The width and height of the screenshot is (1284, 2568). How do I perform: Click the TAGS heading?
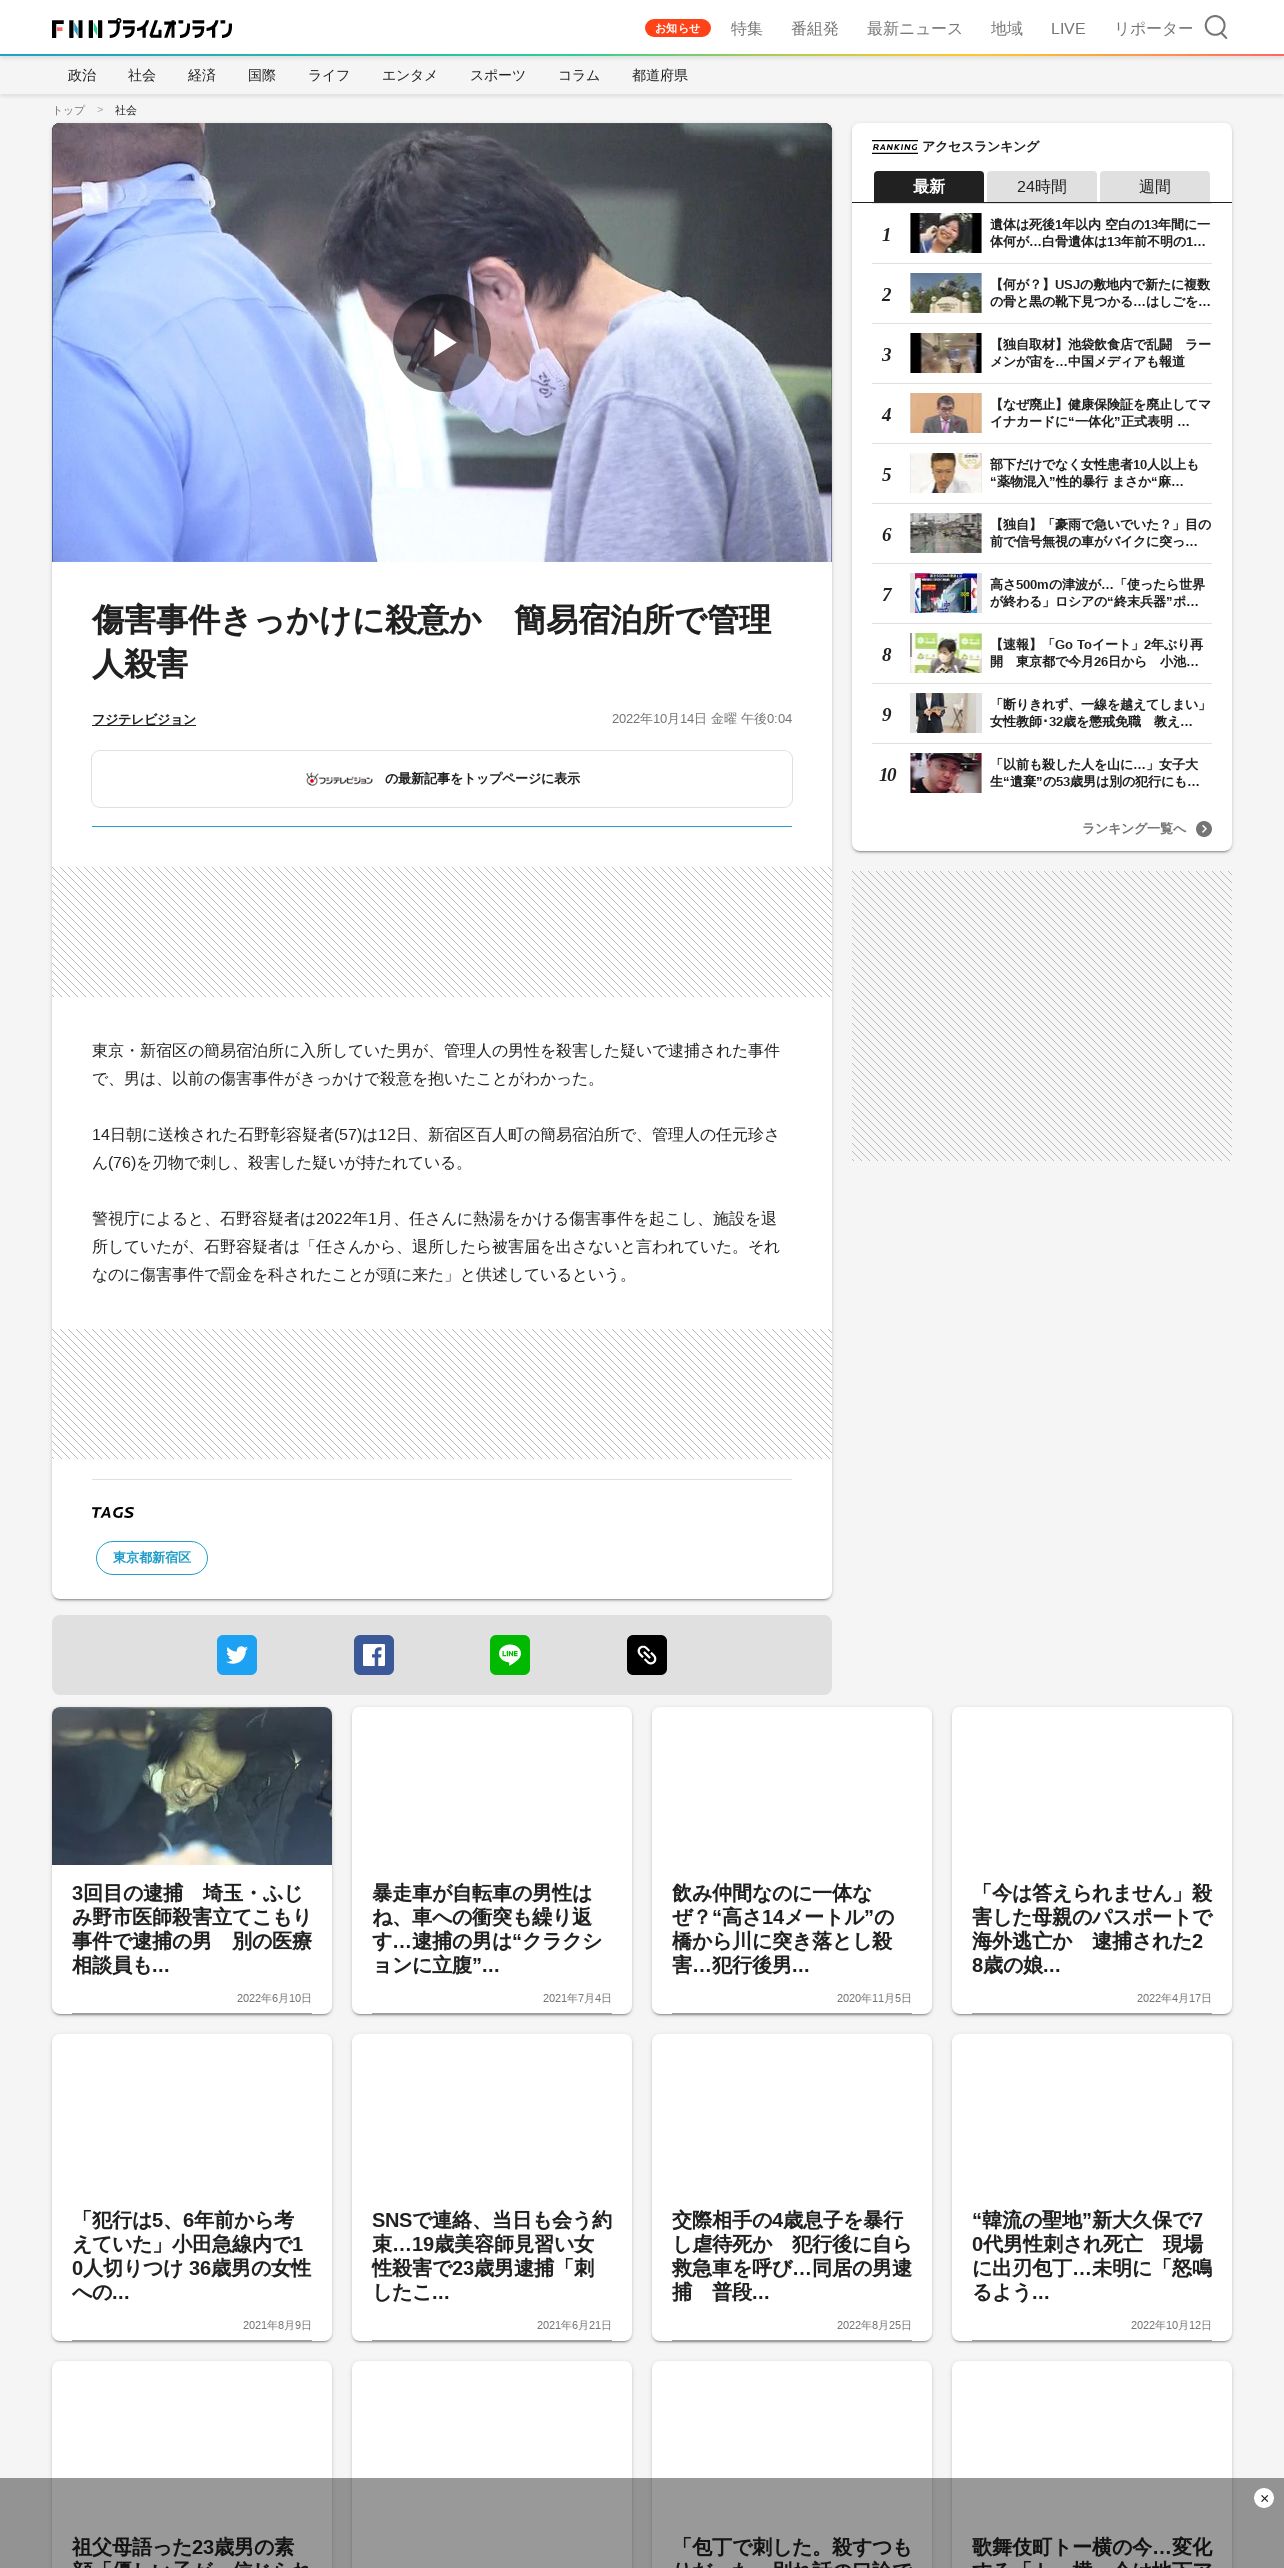(x=113, y=1512)
